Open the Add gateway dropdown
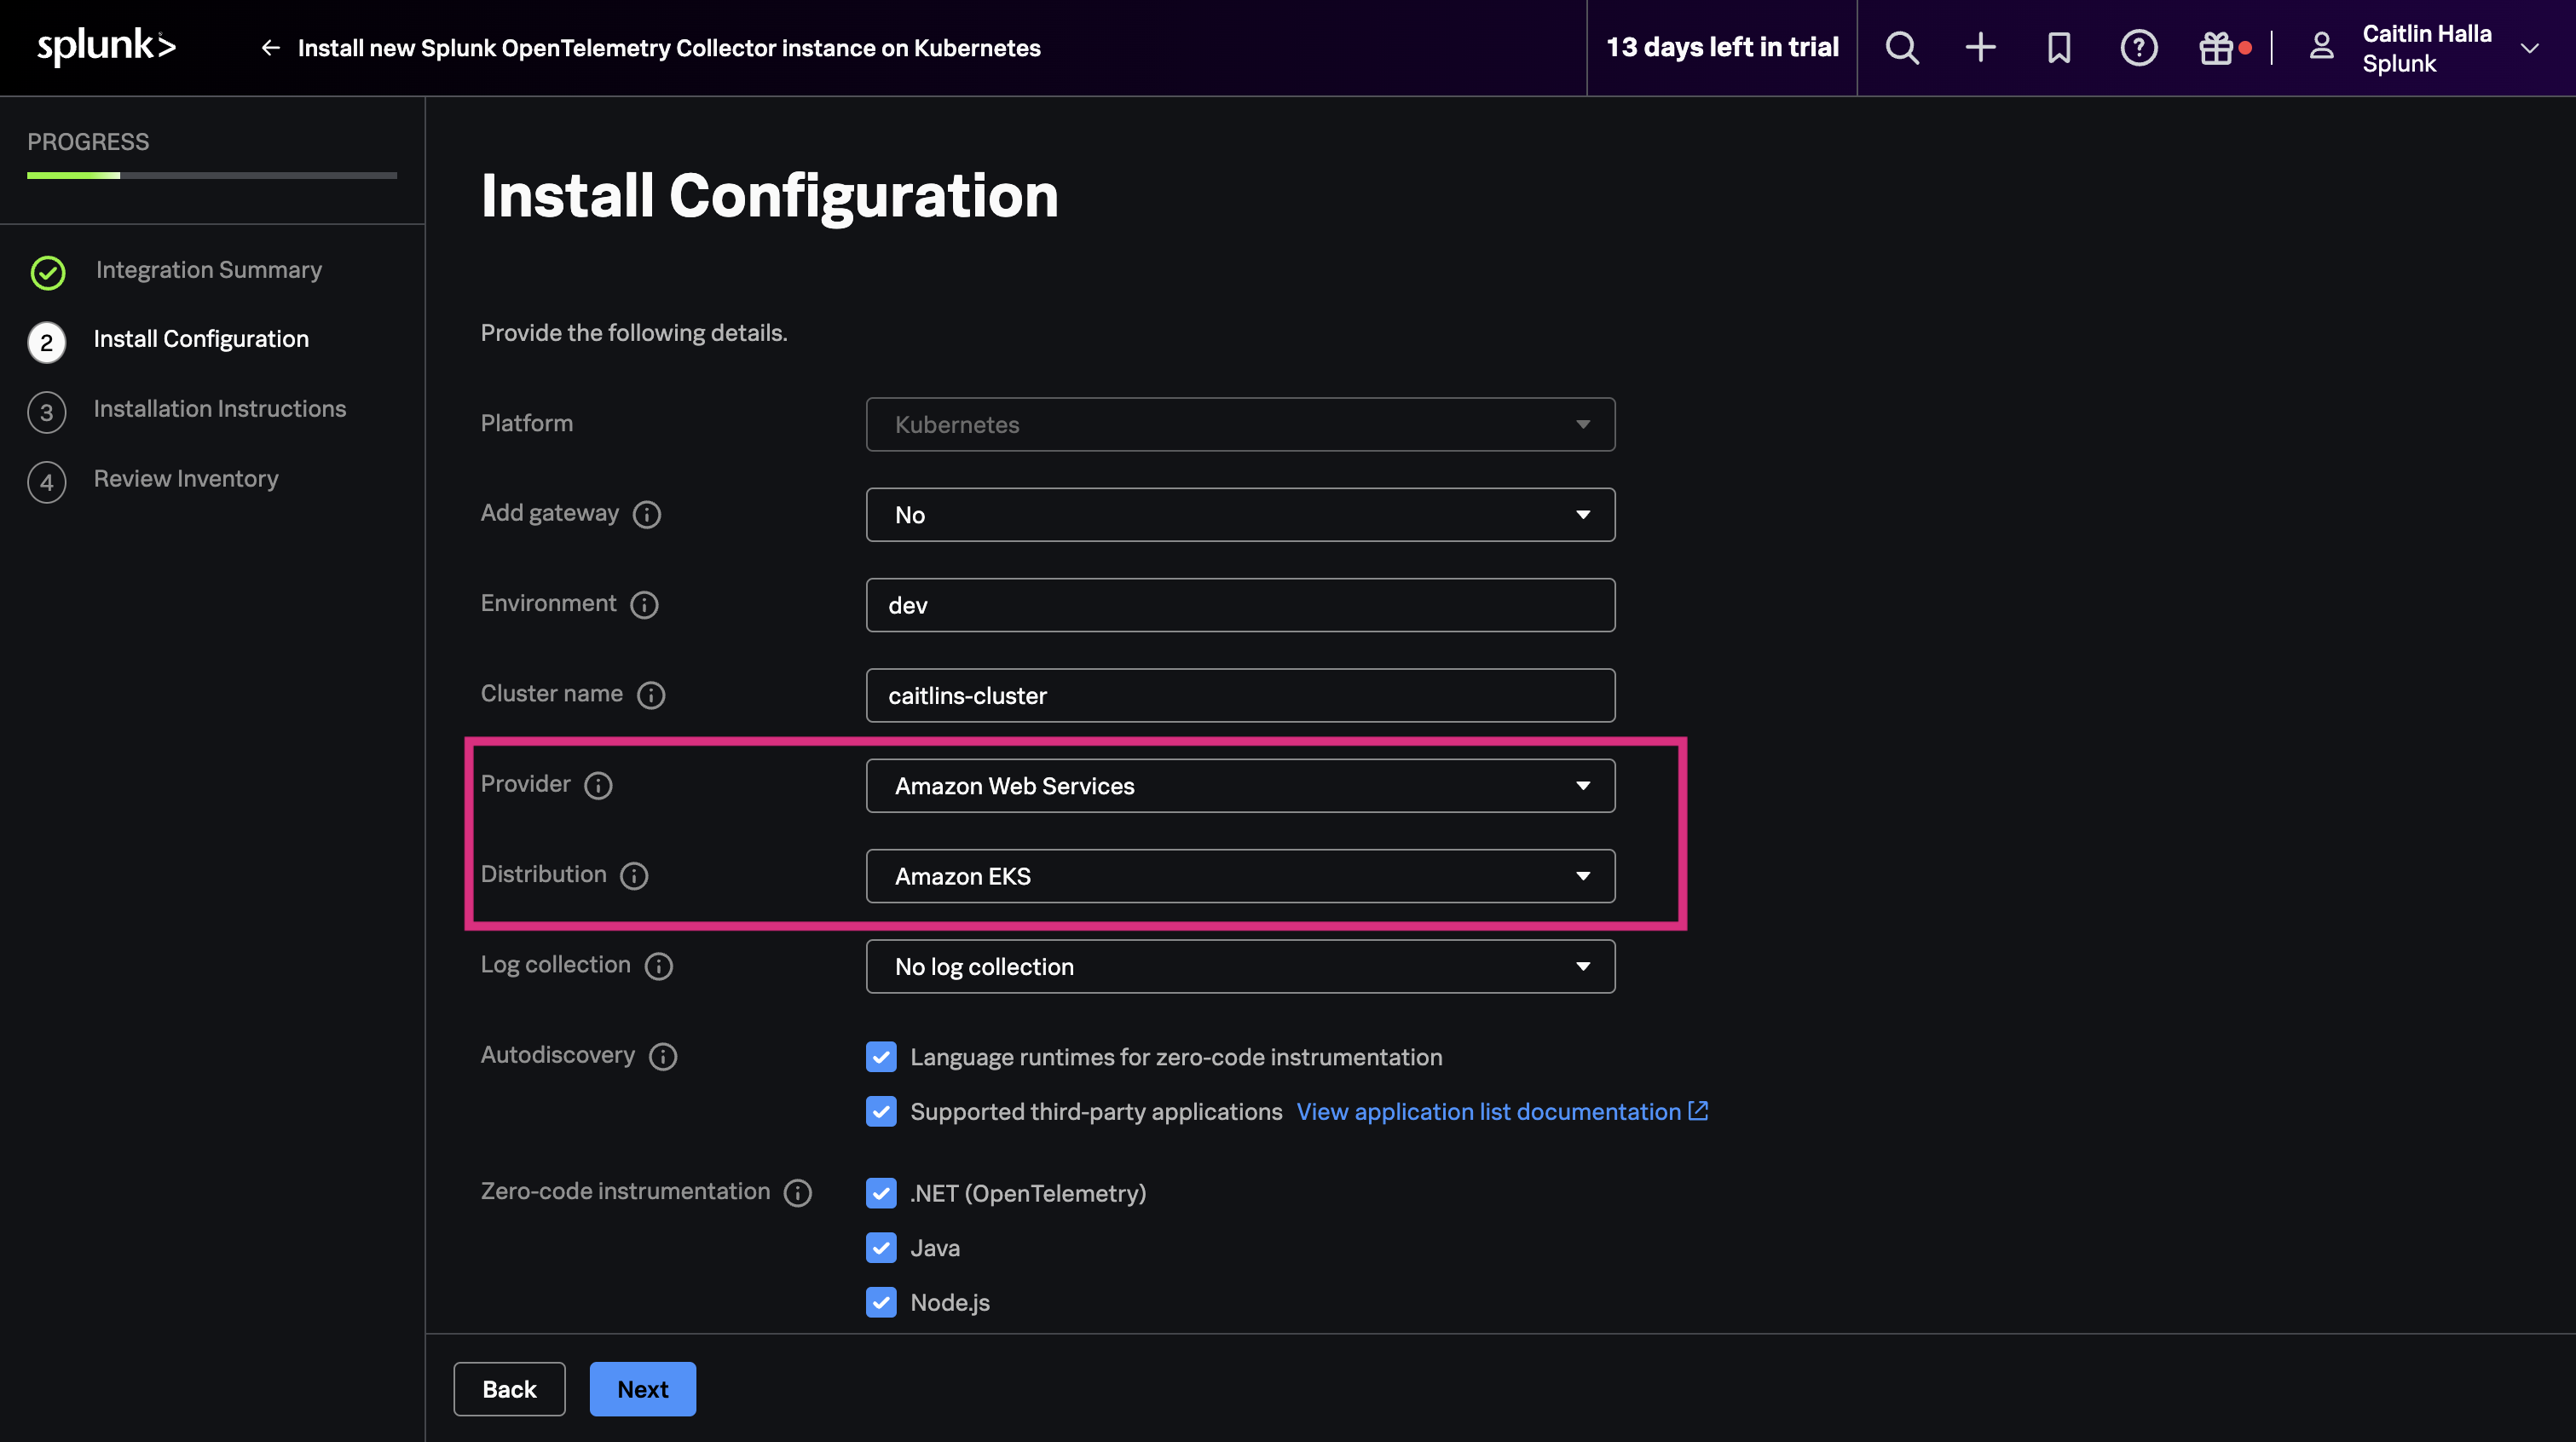Viewport: 2576px width, 1442px height. 1240,514
